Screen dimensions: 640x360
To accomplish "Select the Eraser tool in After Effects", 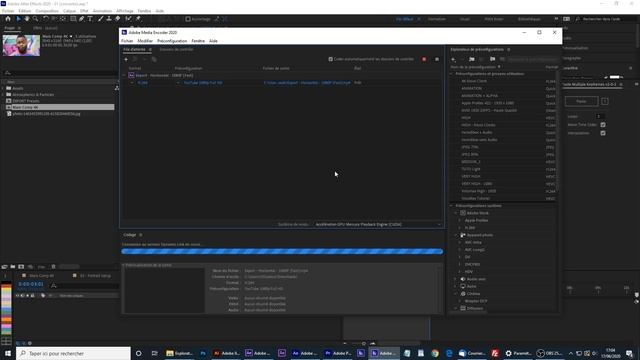I will click(x=118, y=19).
